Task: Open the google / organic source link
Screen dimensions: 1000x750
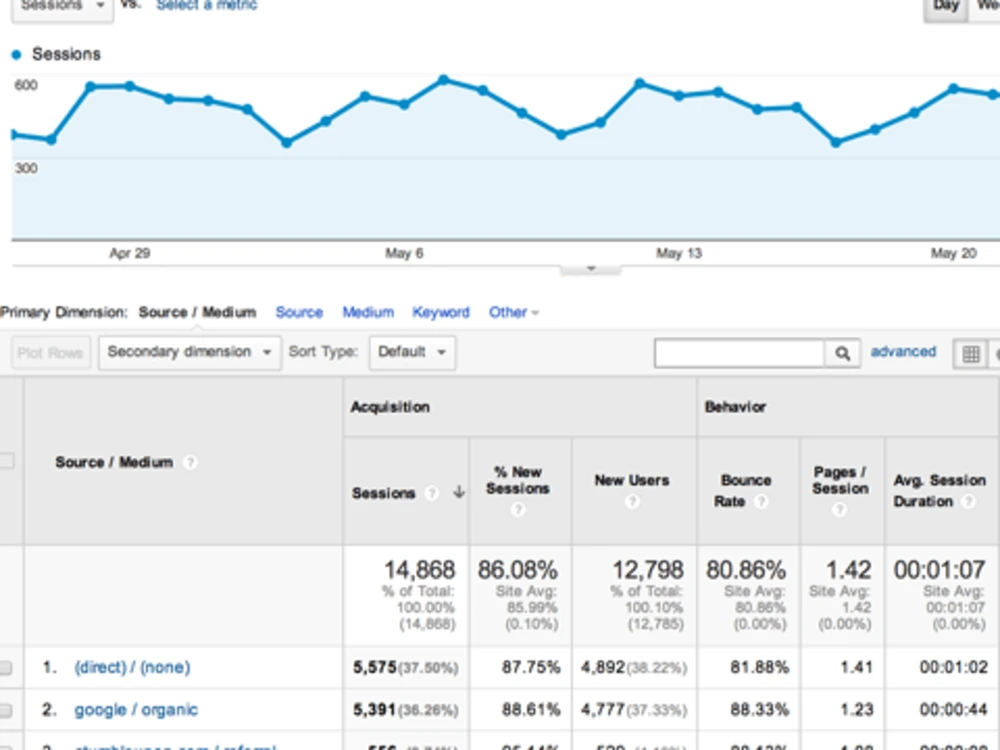Action: 136,709
